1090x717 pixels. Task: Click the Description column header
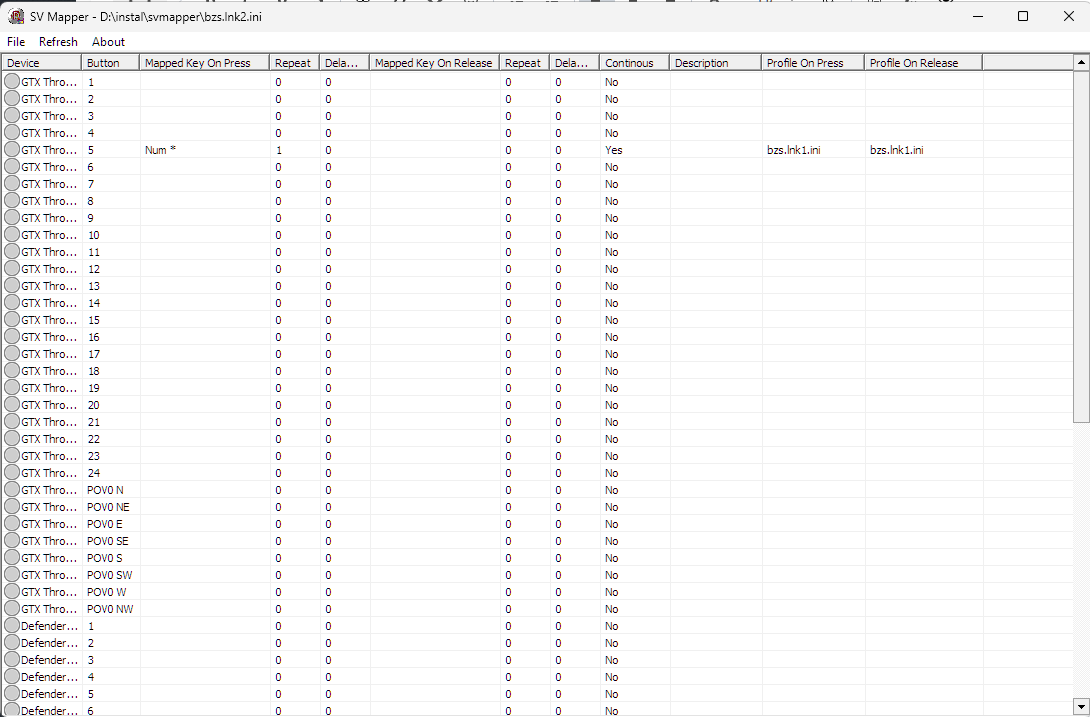715,63
